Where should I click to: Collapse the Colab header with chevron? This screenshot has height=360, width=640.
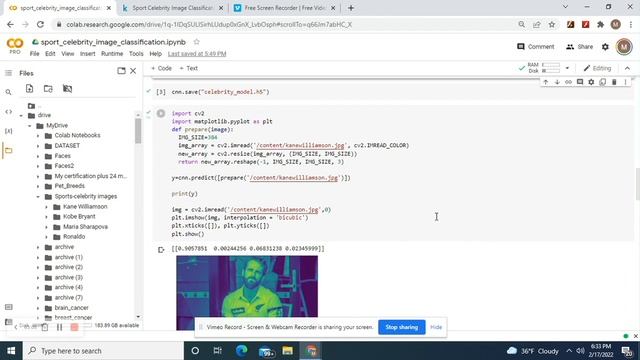627,68
